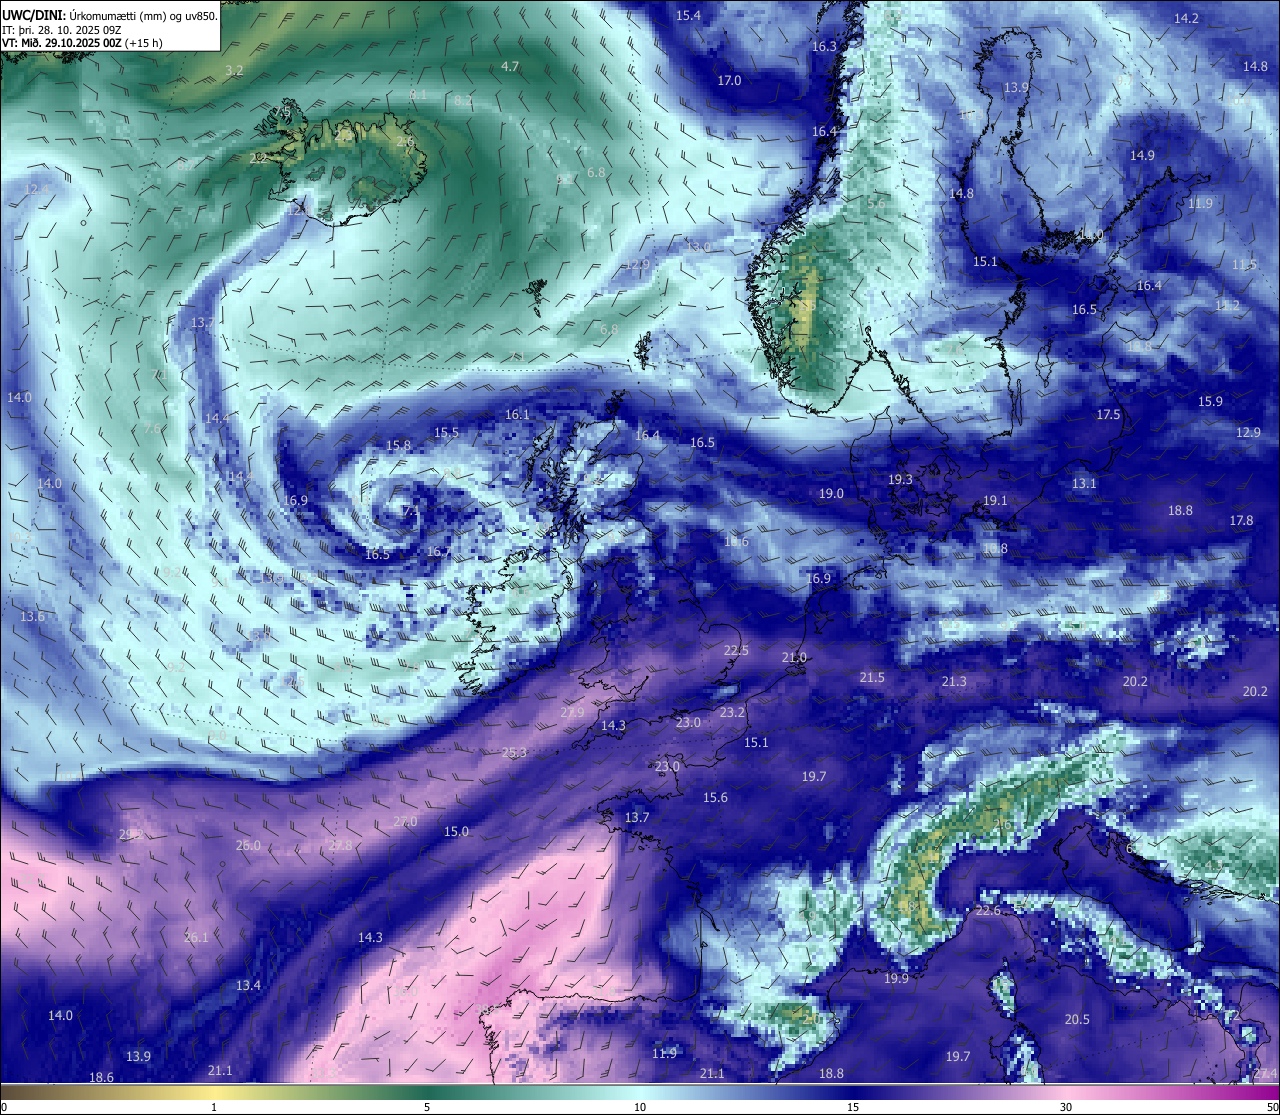Click the 22.5 value over England

735,650
